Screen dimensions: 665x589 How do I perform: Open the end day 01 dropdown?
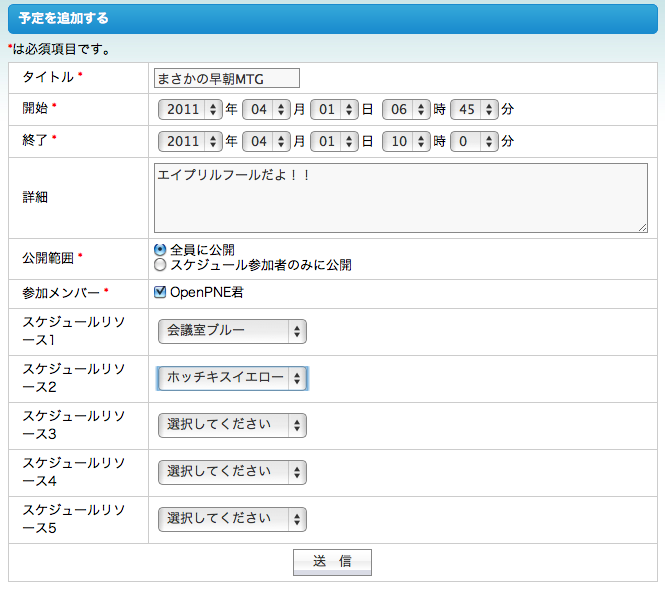pos(334,142)
